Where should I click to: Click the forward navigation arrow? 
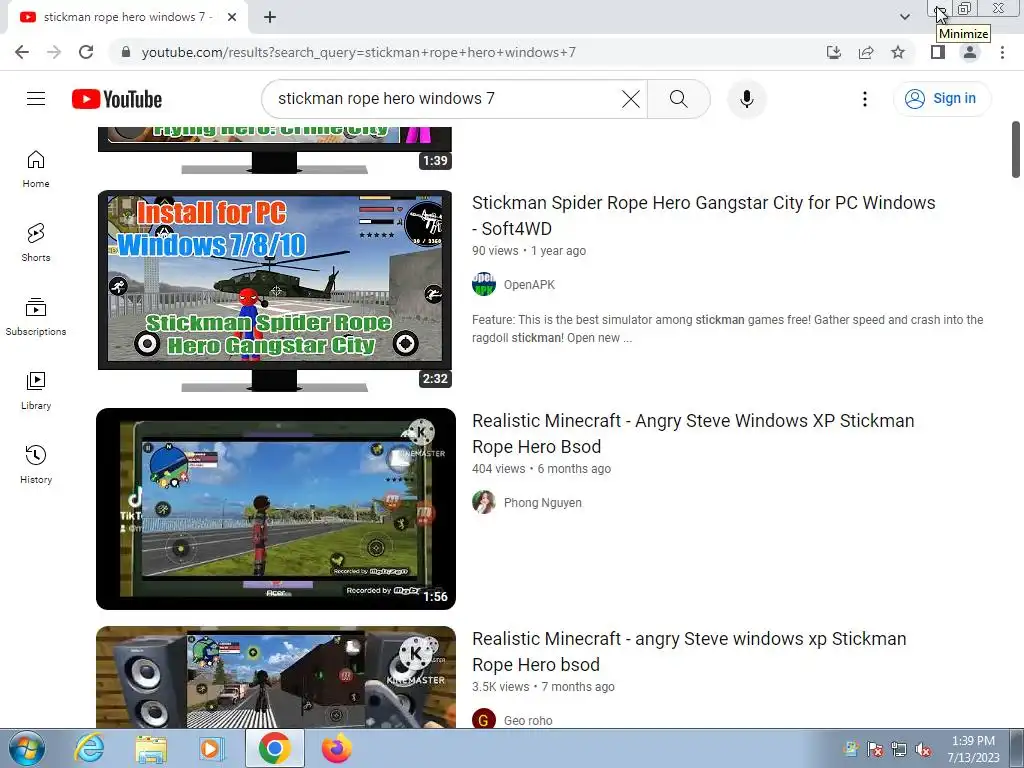click(x=54, y=52)
